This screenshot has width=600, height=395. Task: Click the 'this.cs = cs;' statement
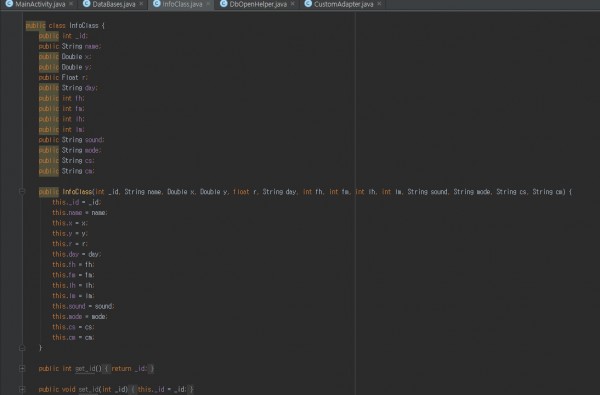click(x=73, y=327)
